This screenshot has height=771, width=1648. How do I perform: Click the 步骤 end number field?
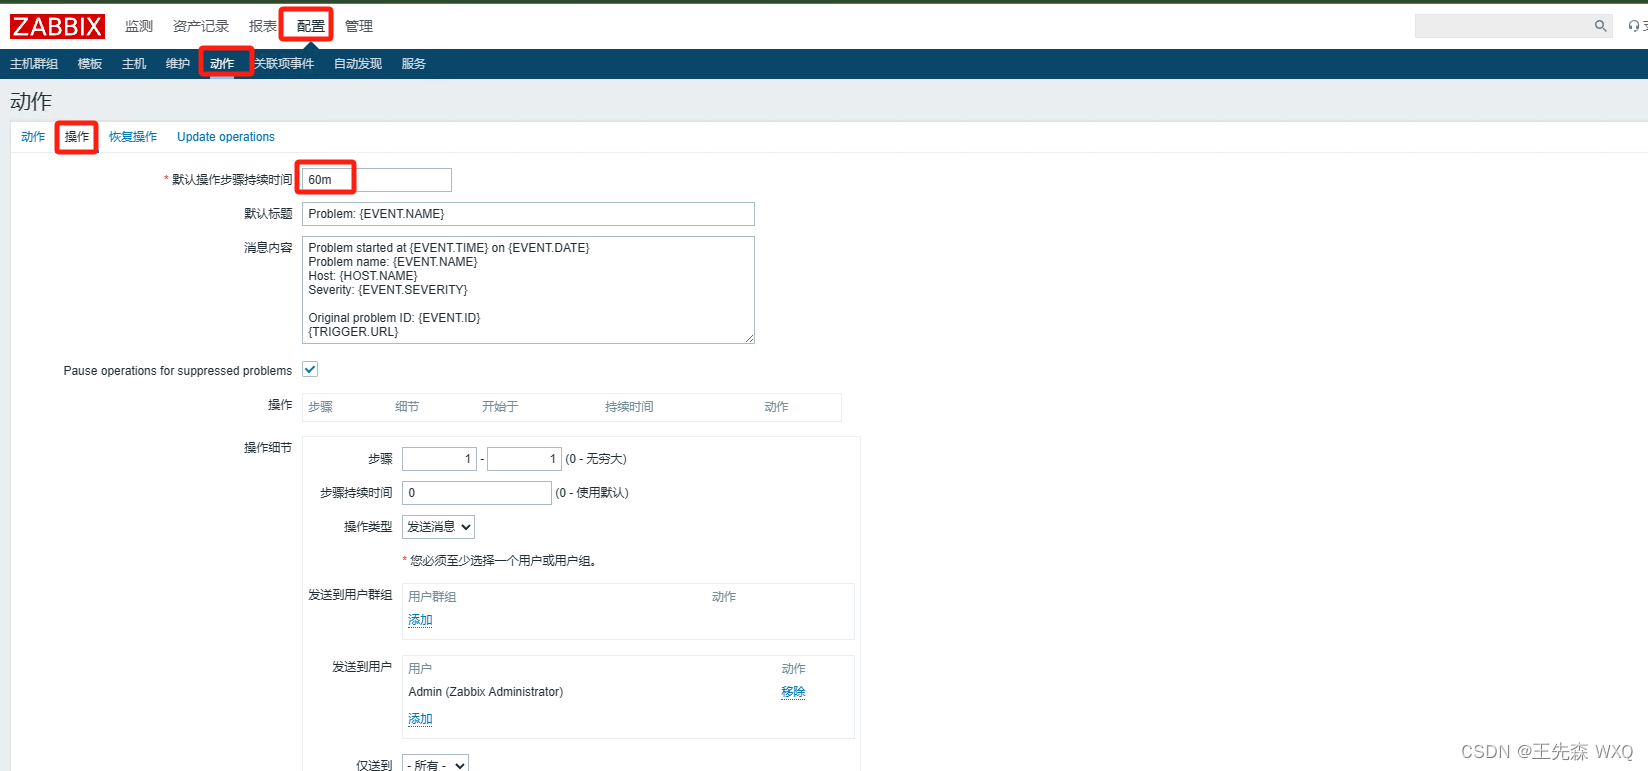tap(524, 459)
